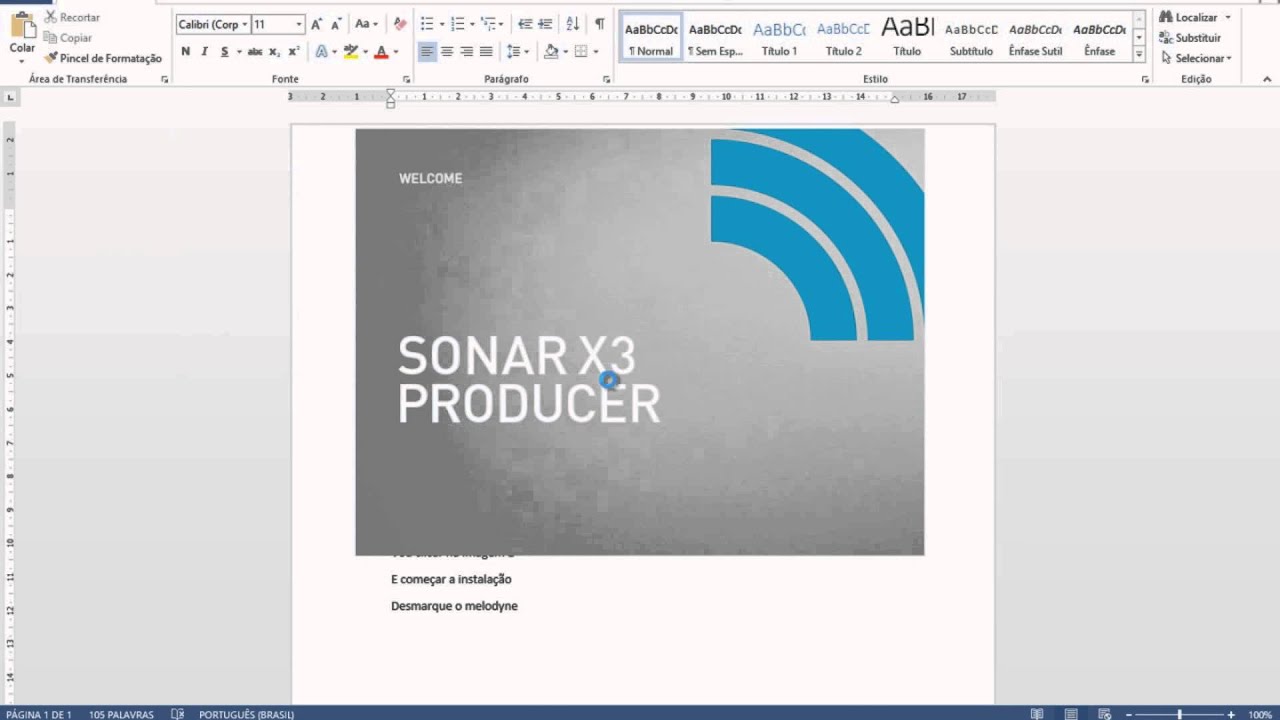
Task: Center align the paragraph
Action: [447, 51]
